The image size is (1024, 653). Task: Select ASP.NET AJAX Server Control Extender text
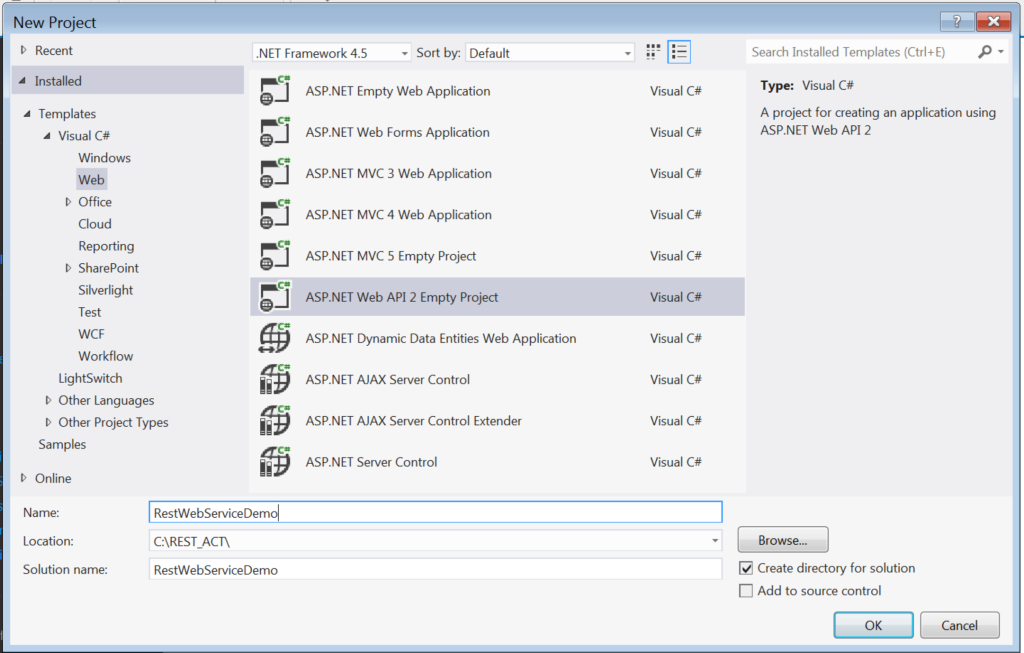coord(413,421)
